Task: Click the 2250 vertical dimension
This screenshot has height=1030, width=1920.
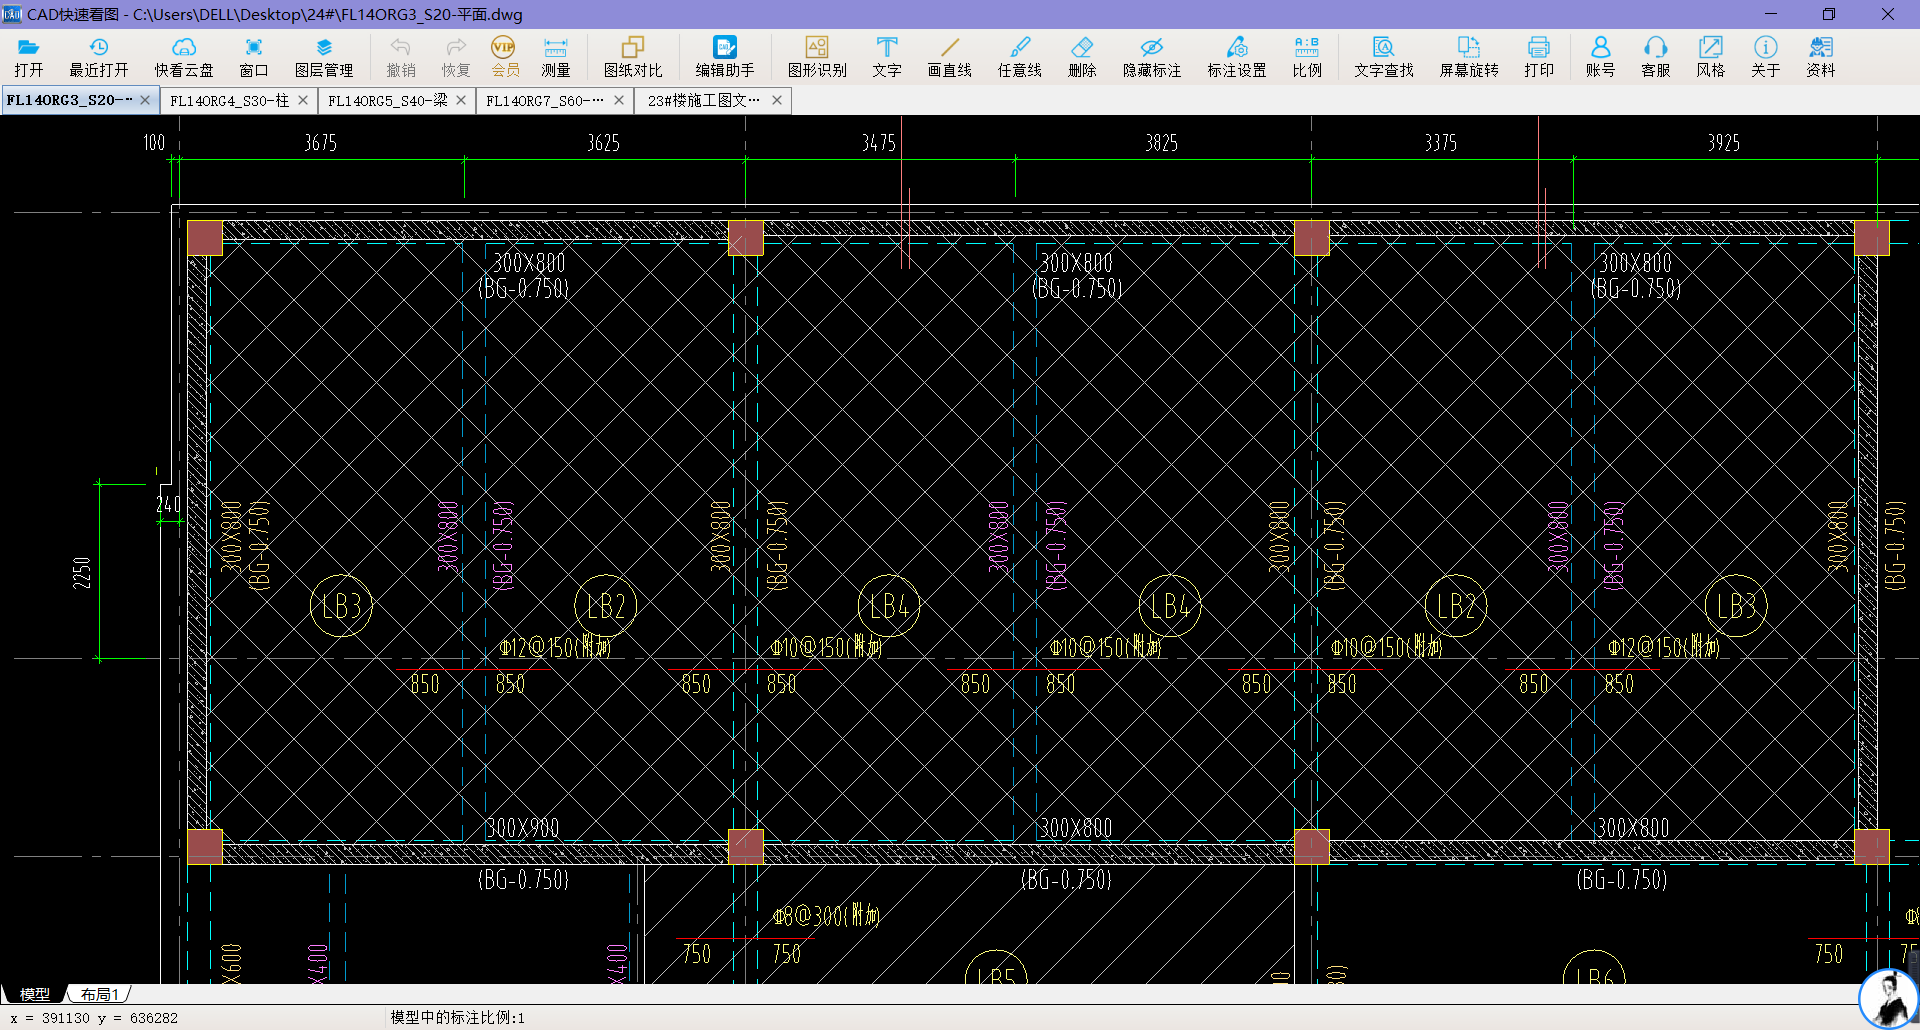Action: [82, 572]
